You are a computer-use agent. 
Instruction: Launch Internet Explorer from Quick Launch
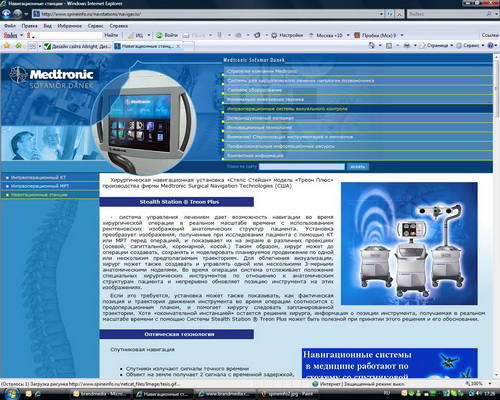pyautogui.click(x=38, y=394)
